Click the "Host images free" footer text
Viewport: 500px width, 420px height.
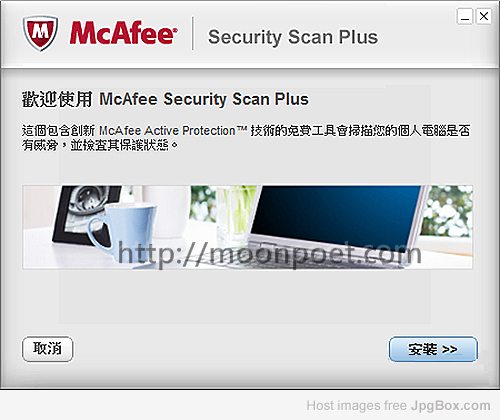click(356, 406)
